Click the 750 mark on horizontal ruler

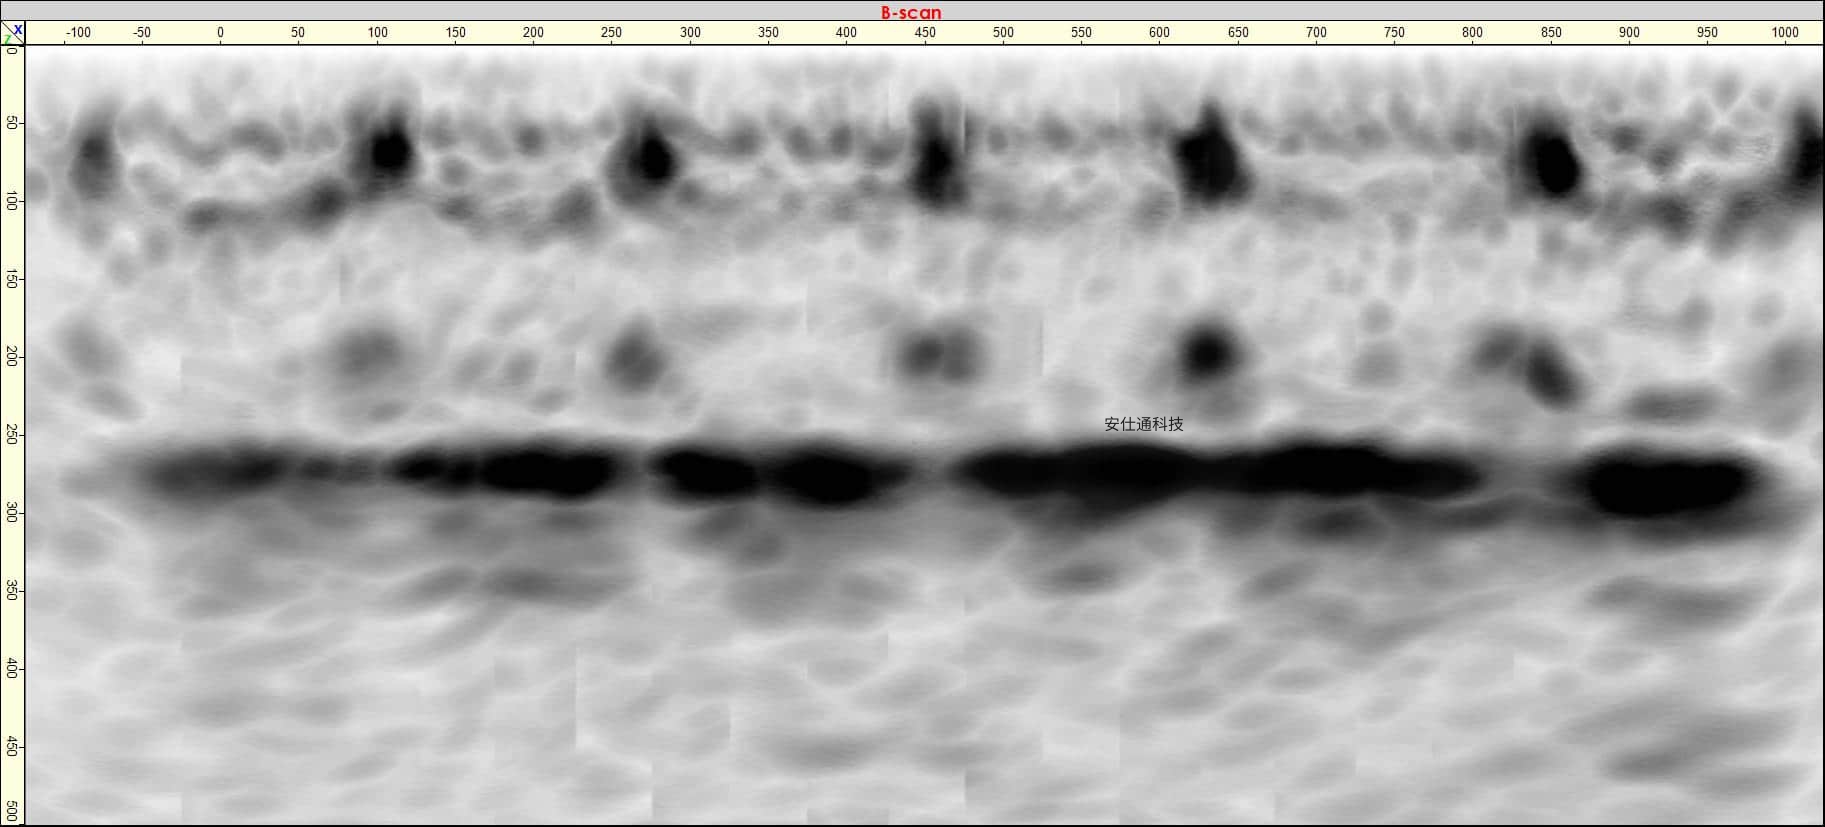point(1394,33)
